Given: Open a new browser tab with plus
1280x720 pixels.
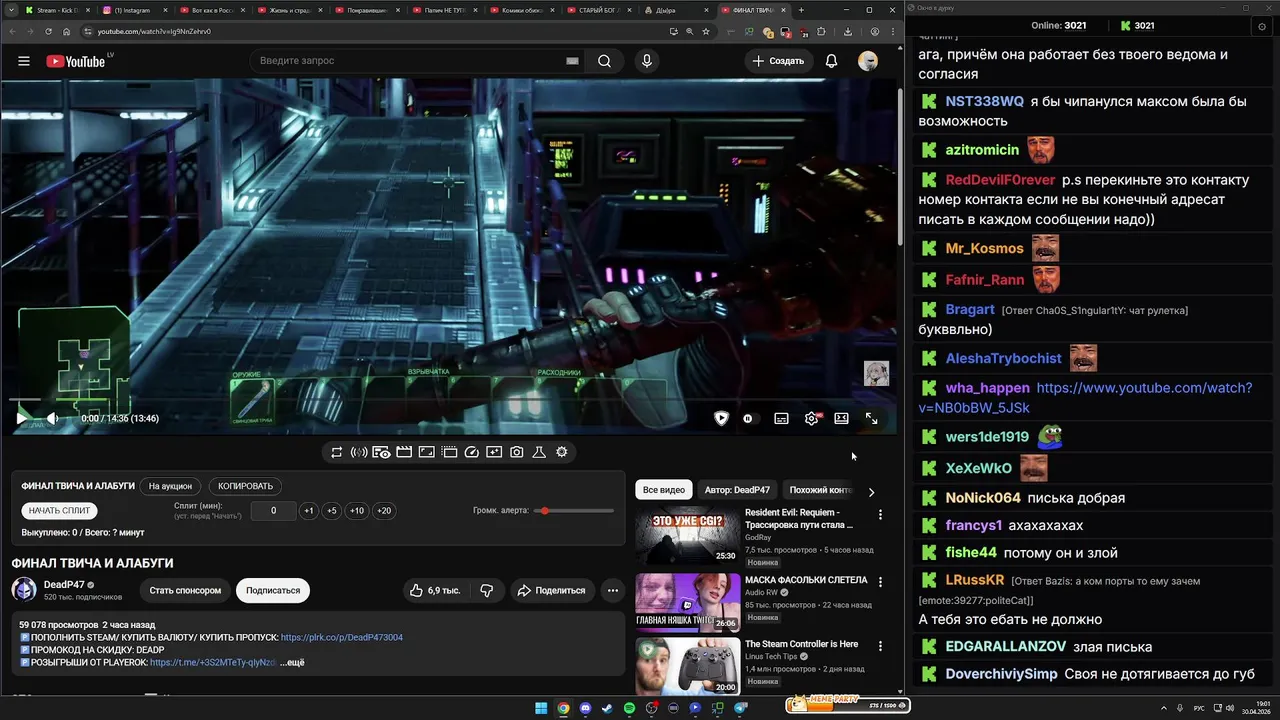Looking at the screenshot, I should point(801,10).
